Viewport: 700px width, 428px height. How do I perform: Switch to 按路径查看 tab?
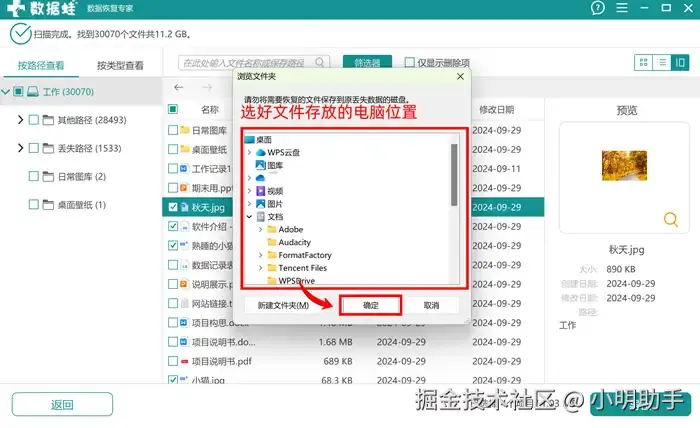(41, 66)
